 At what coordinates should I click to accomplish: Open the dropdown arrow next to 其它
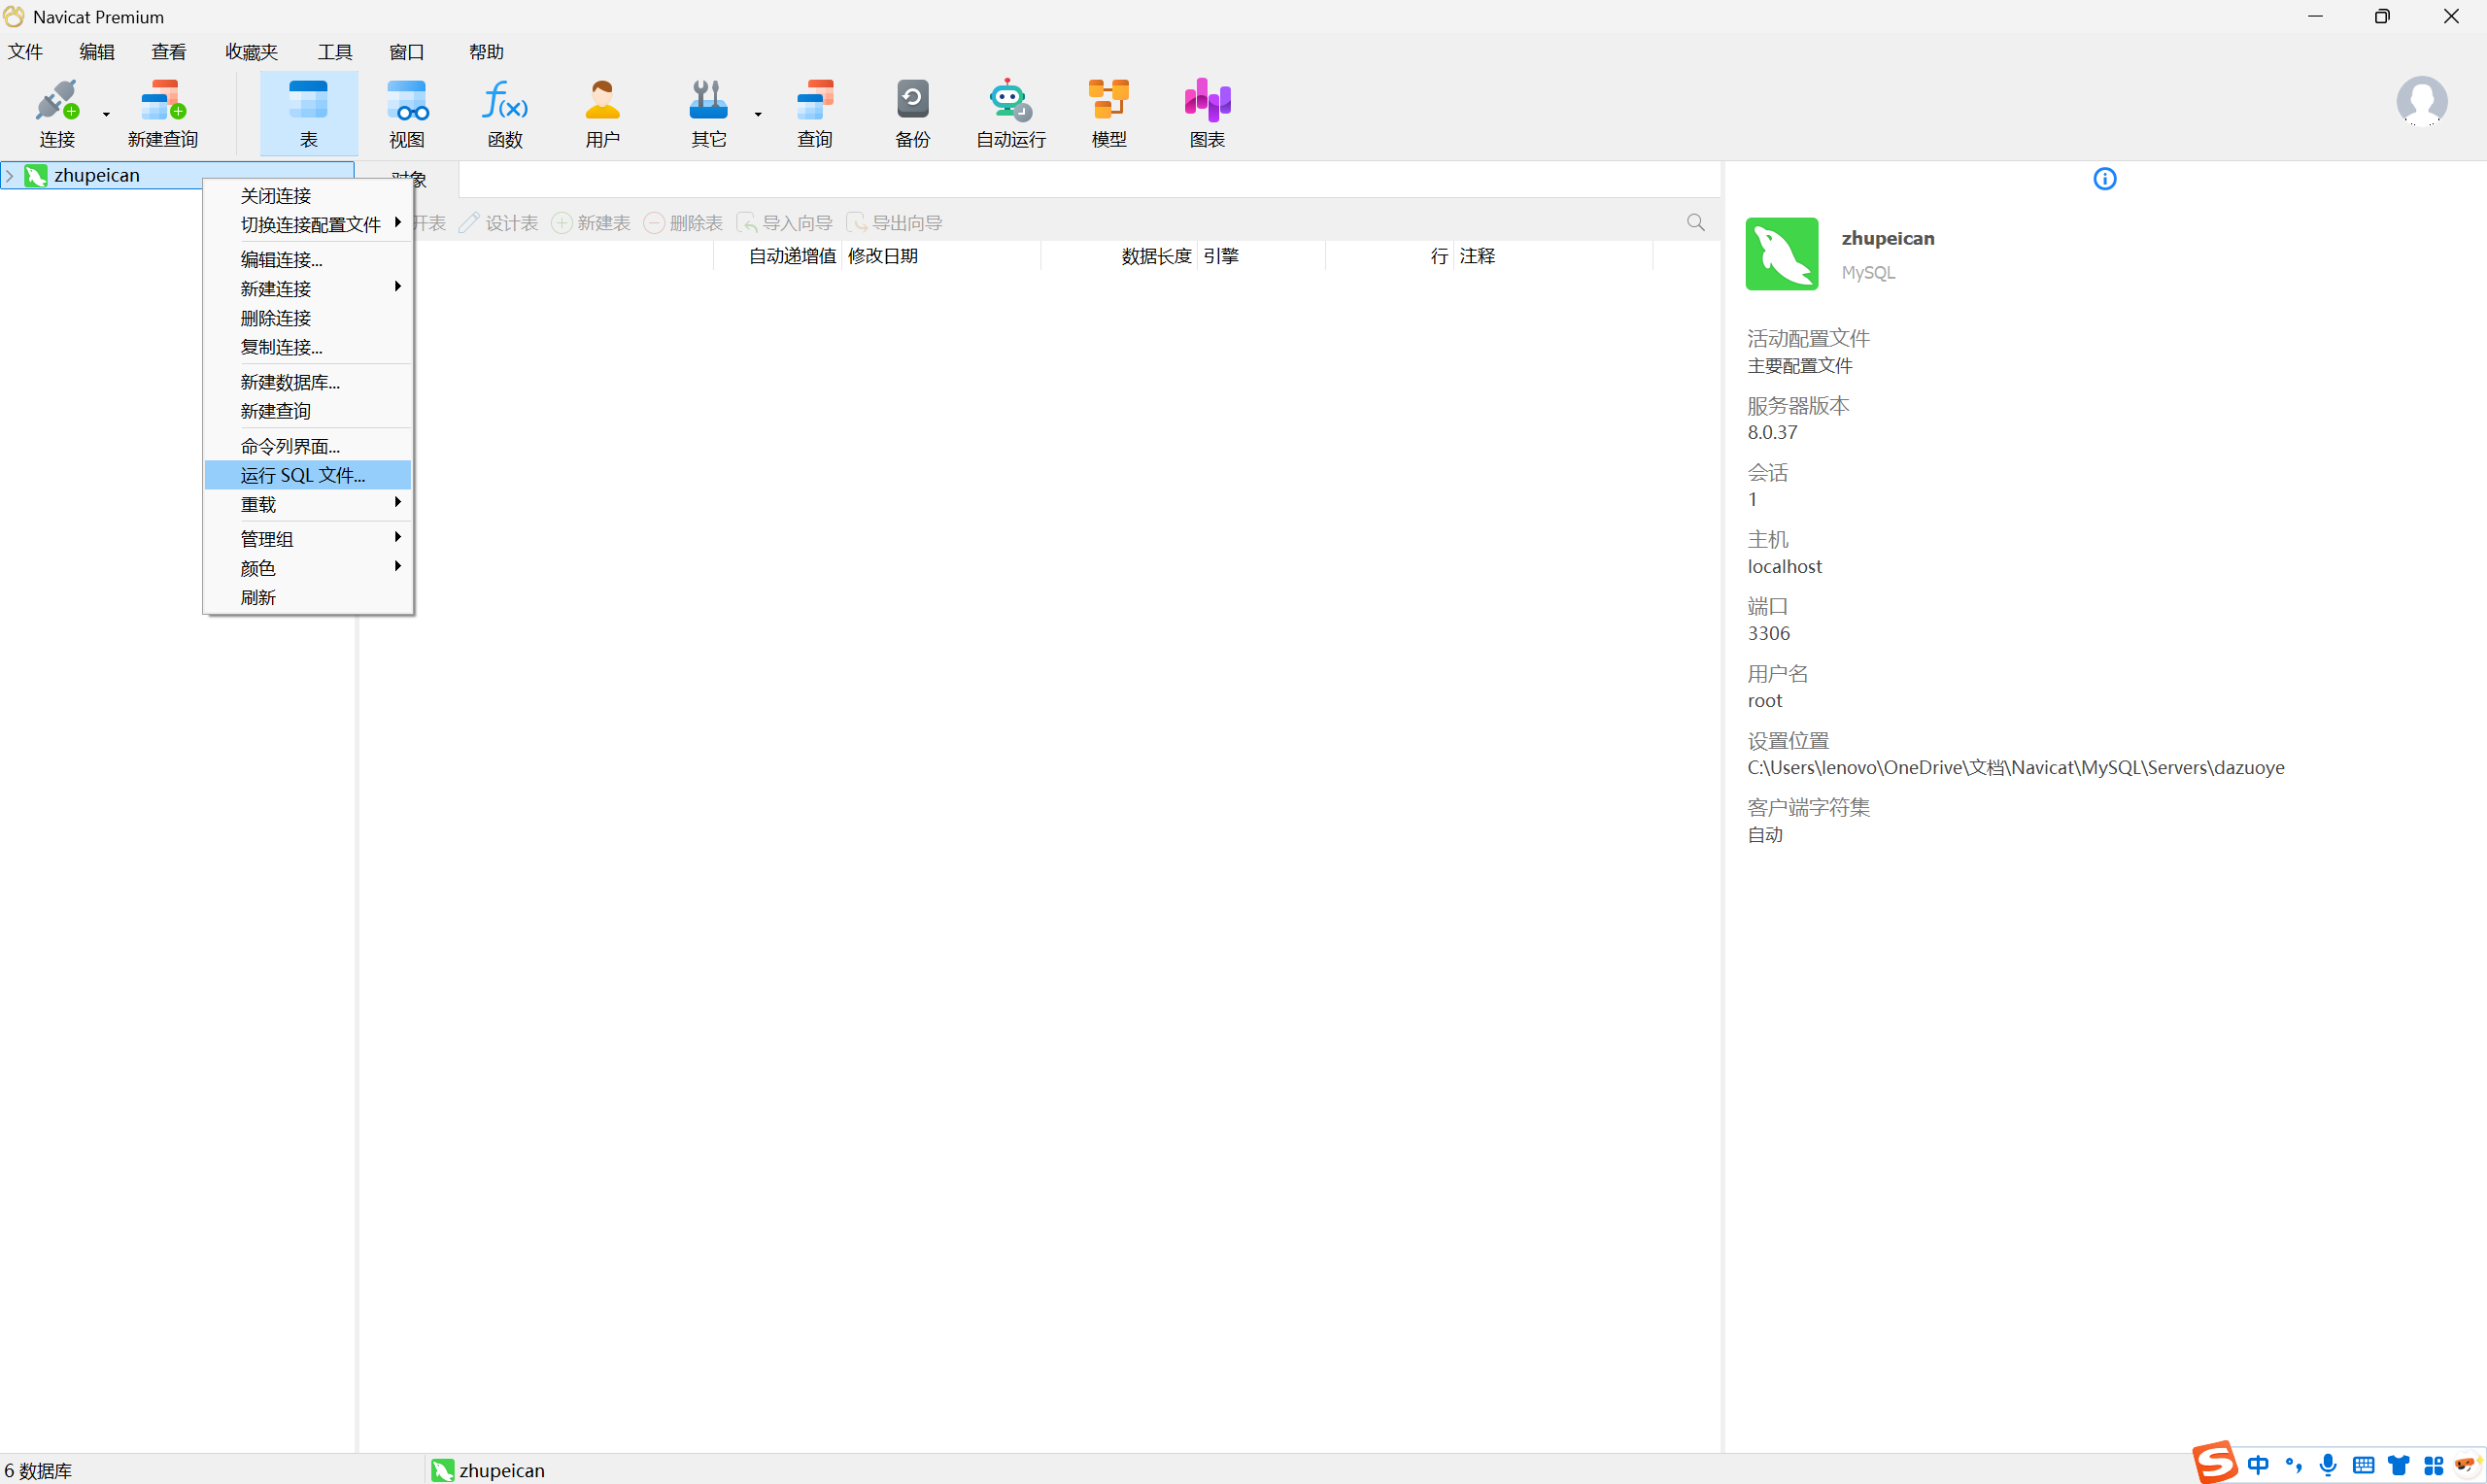coord(758,115)
